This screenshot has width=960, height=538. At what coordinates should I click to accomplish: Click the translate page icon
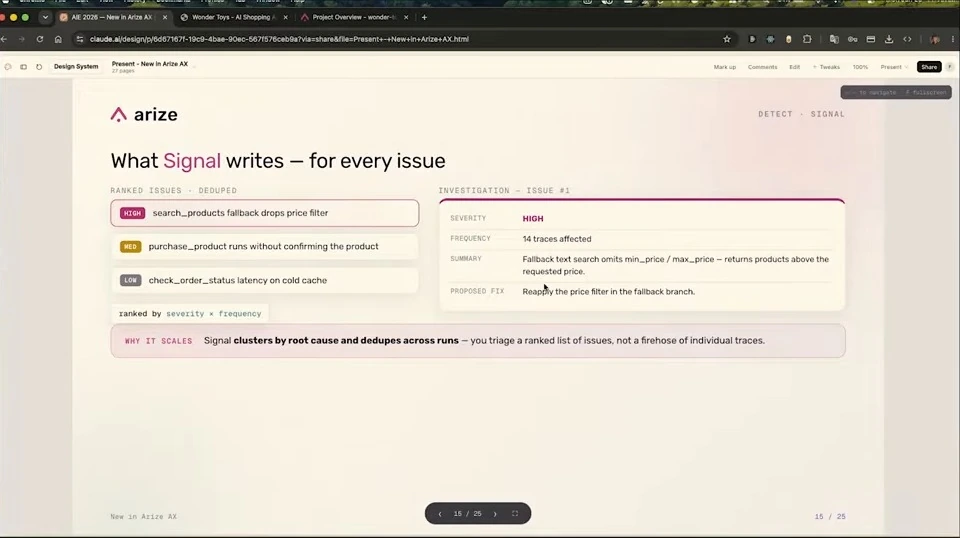(834, 39)
